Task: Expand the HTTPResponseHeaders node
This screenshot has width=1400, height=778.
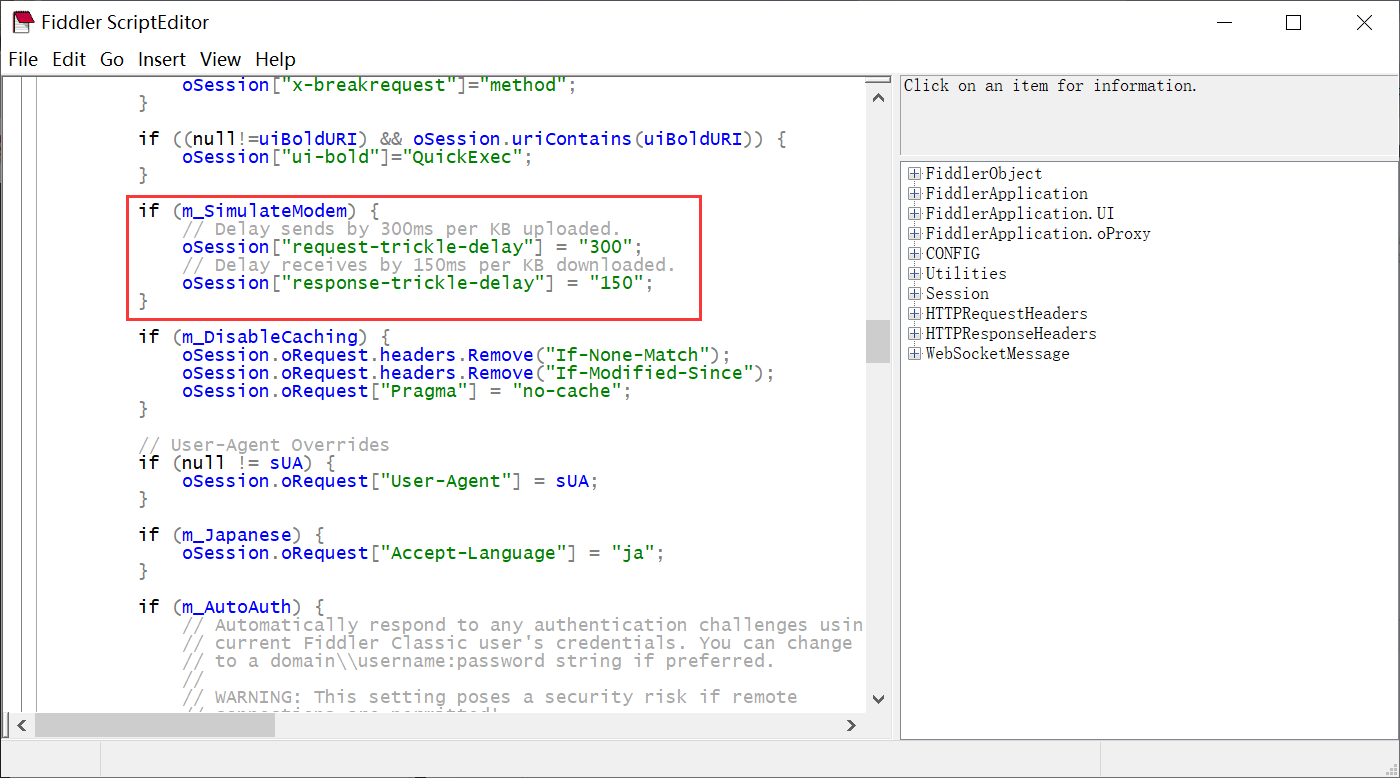Action: click(914, 334)
